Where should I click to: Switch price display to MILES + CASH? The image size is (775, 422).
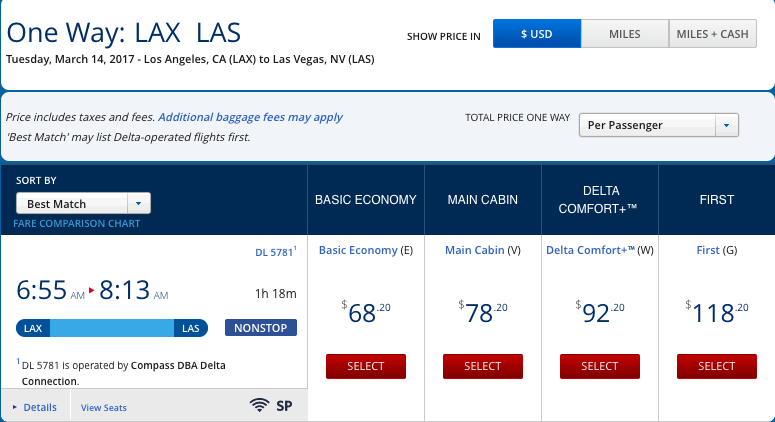click(713, 34)
